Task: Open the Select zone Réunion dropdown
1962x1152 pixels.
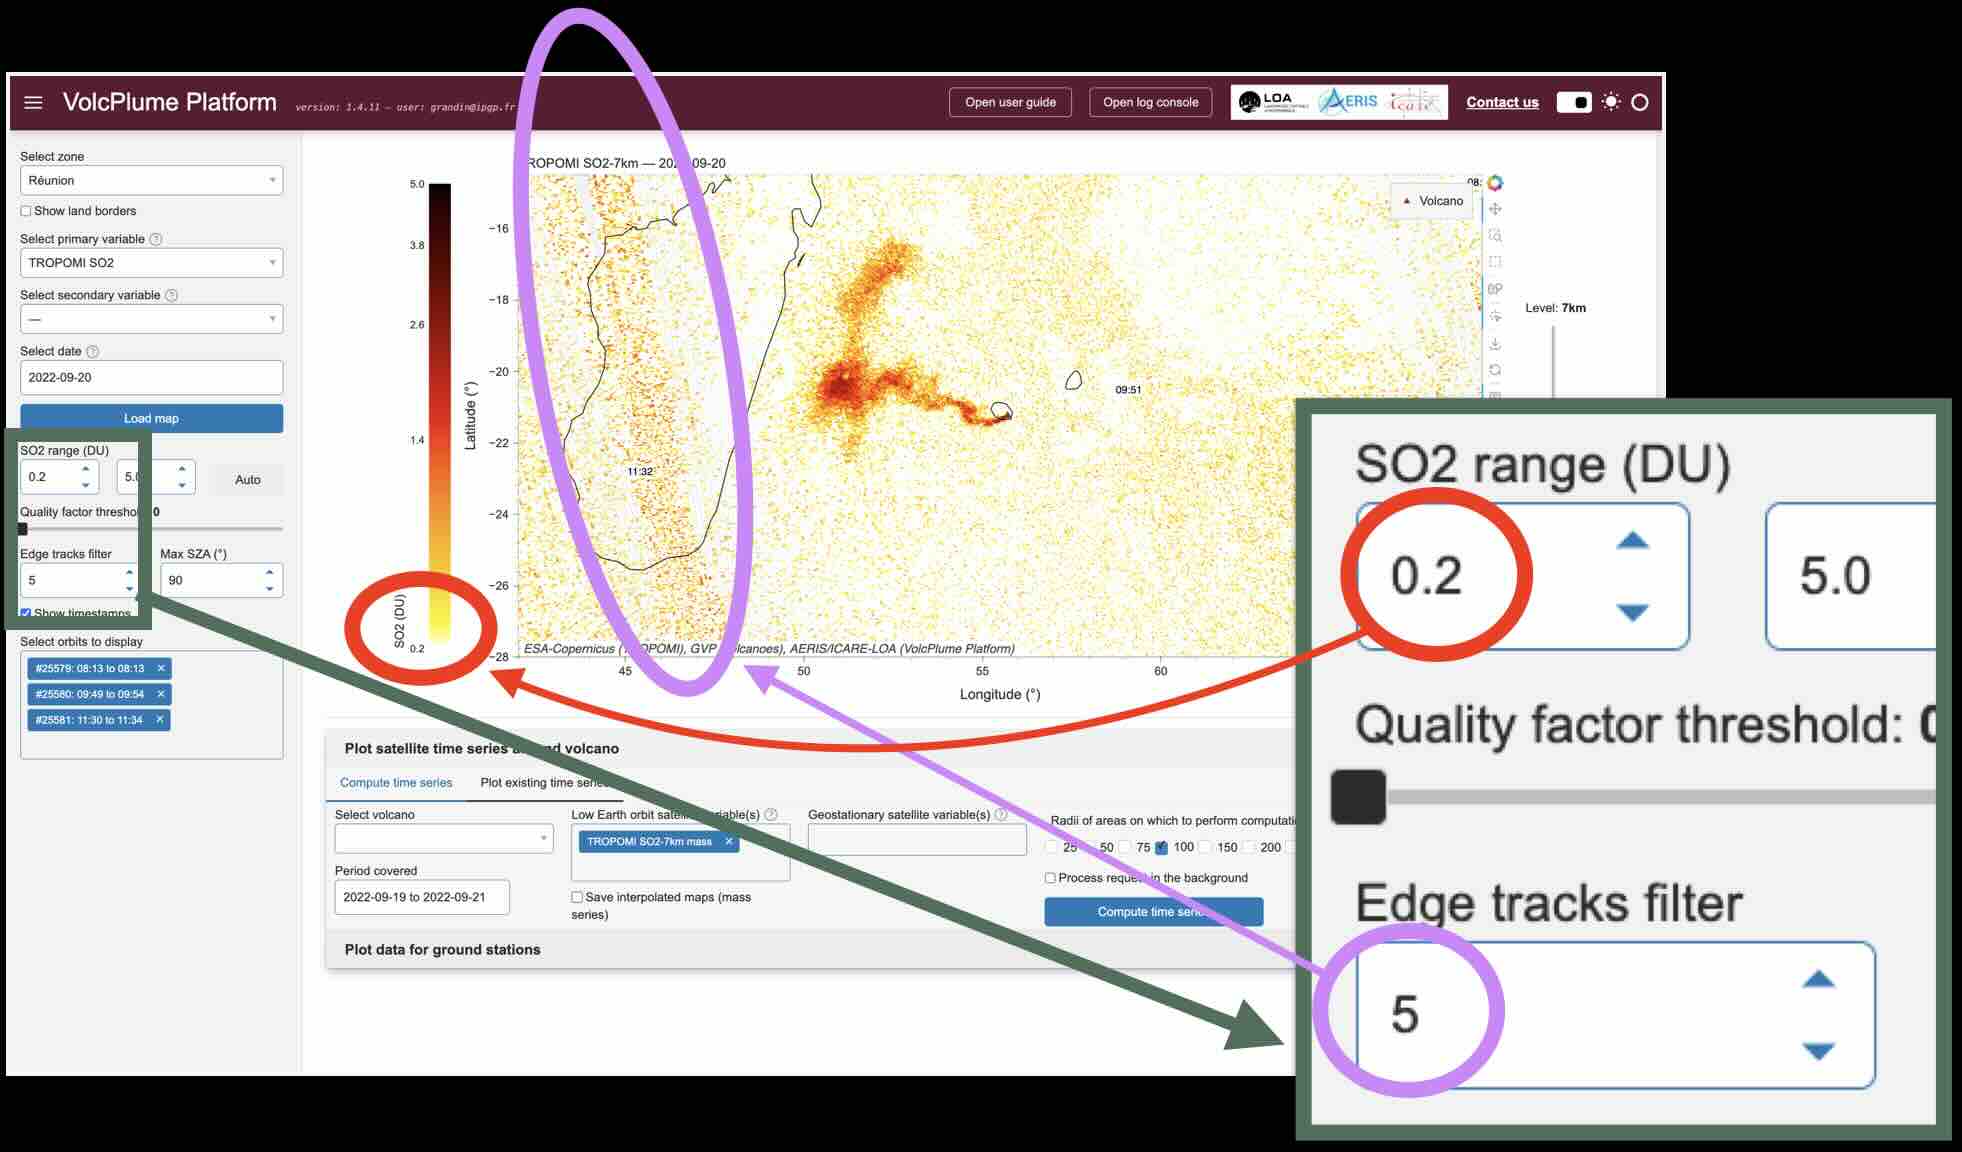Action: 151,181
